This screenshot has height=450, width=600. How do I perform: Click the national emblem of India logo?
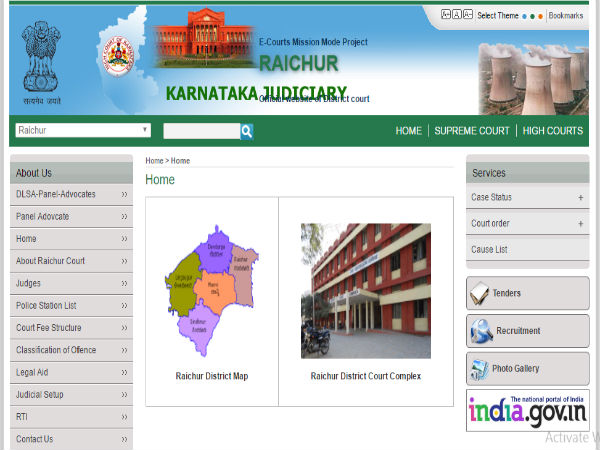tap(43, 63)
